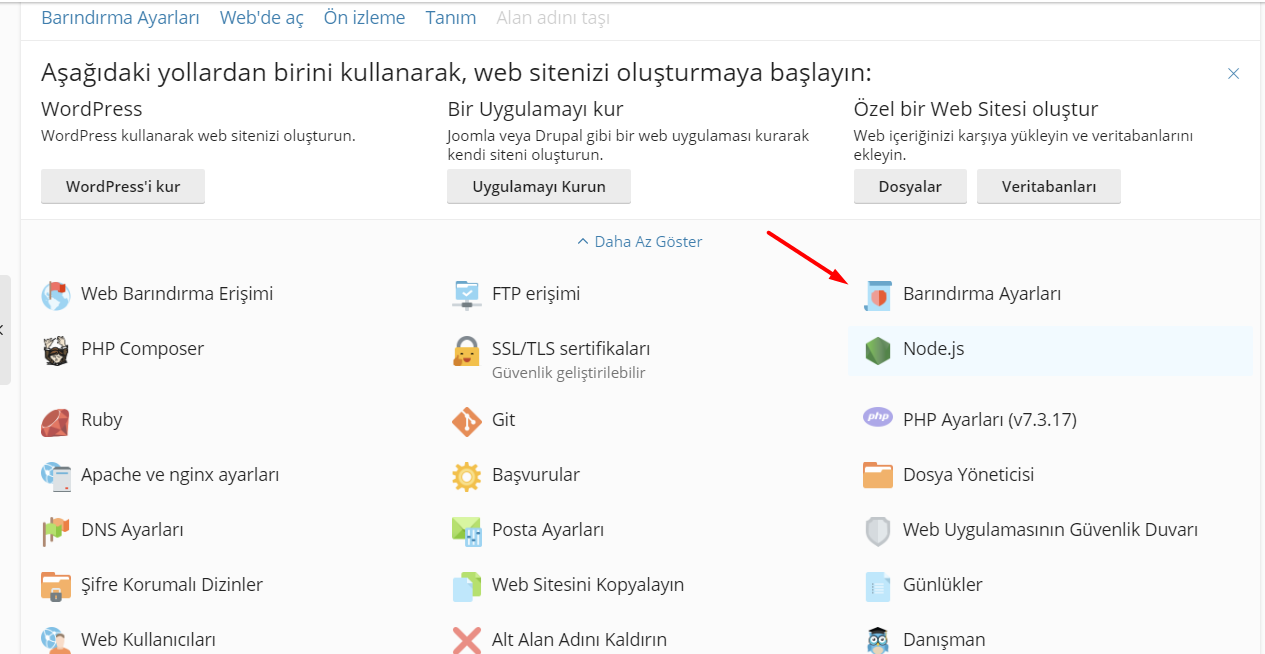Open Dosya Yöneticisi text link

tap(968, 475)
